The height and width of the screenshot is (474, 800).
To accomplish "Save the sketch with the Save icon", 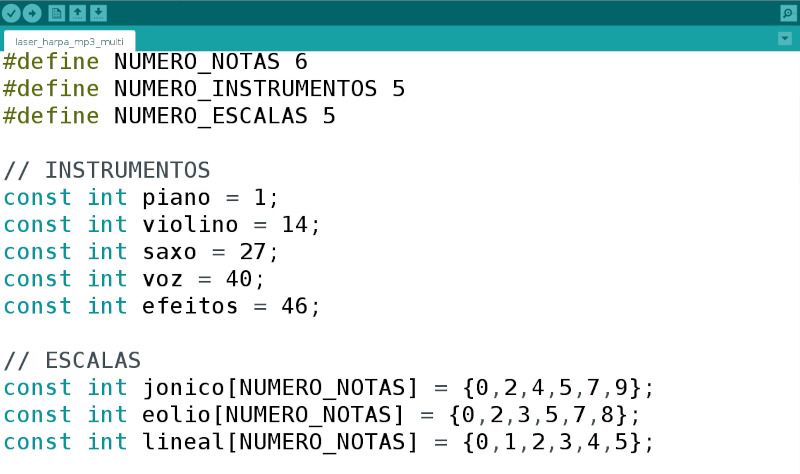I will (x=98, y=13).
